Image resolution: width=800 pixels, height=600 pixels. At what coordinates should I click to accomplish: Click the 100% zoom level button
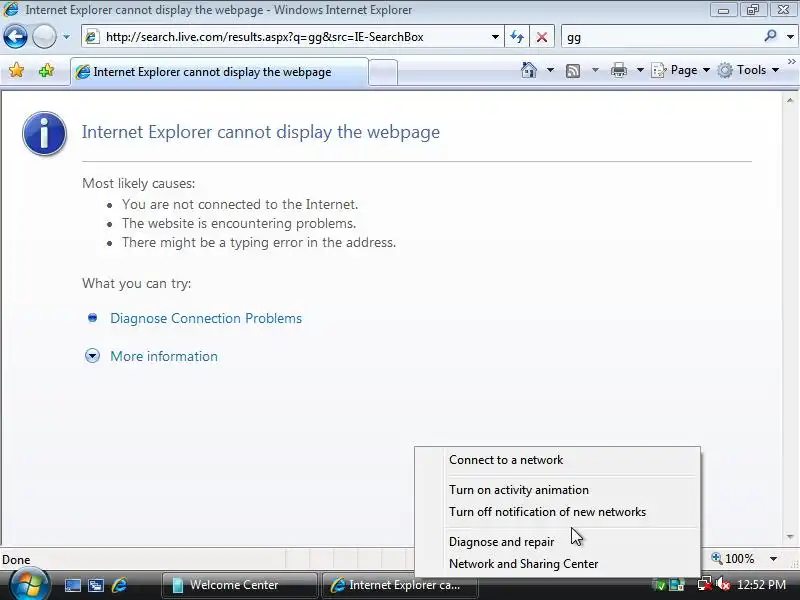(733, 559)
